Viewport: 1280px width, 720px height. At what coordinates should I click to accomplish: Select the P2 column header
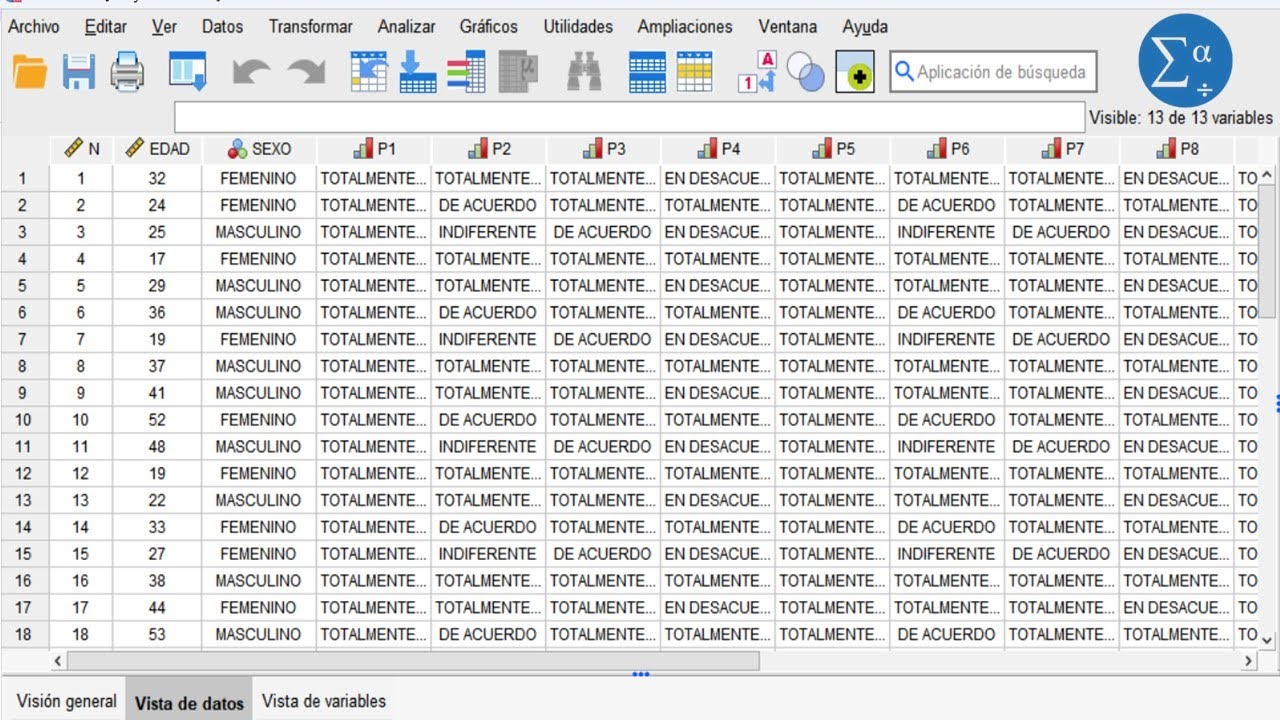click(x=489, y=149)
